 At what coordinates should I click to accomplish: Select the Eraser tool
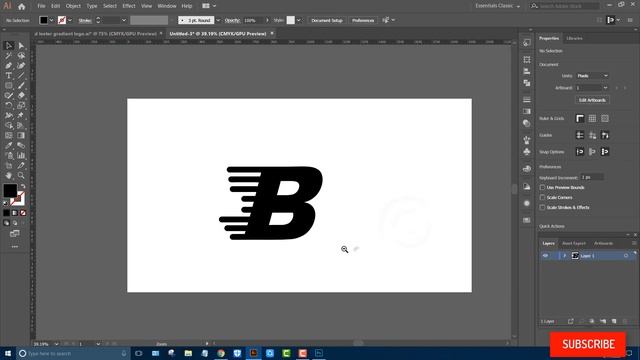[21, 96]
